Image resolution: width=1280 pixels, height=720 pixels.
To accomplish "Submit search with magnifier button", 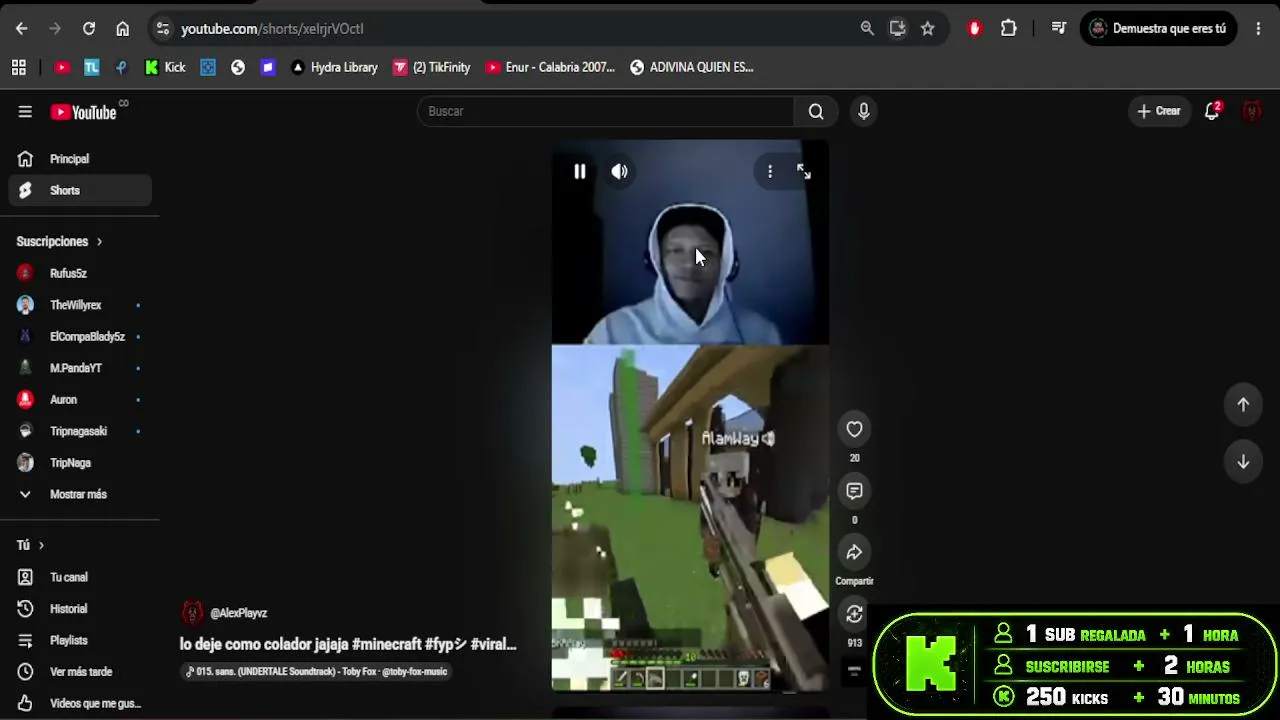I will pos(816,111).
